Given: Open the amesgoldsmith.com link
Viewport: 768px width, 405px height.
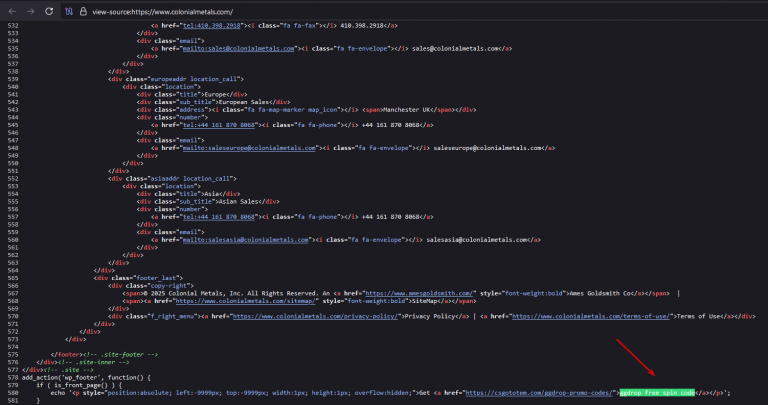Looking at the screenshot, I should (419, 293).
